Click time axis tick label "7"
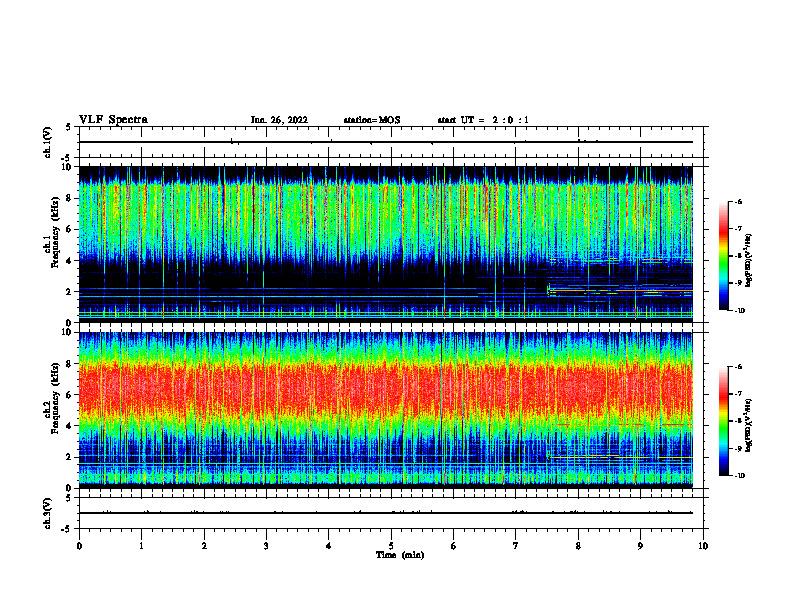 [516, 546]
